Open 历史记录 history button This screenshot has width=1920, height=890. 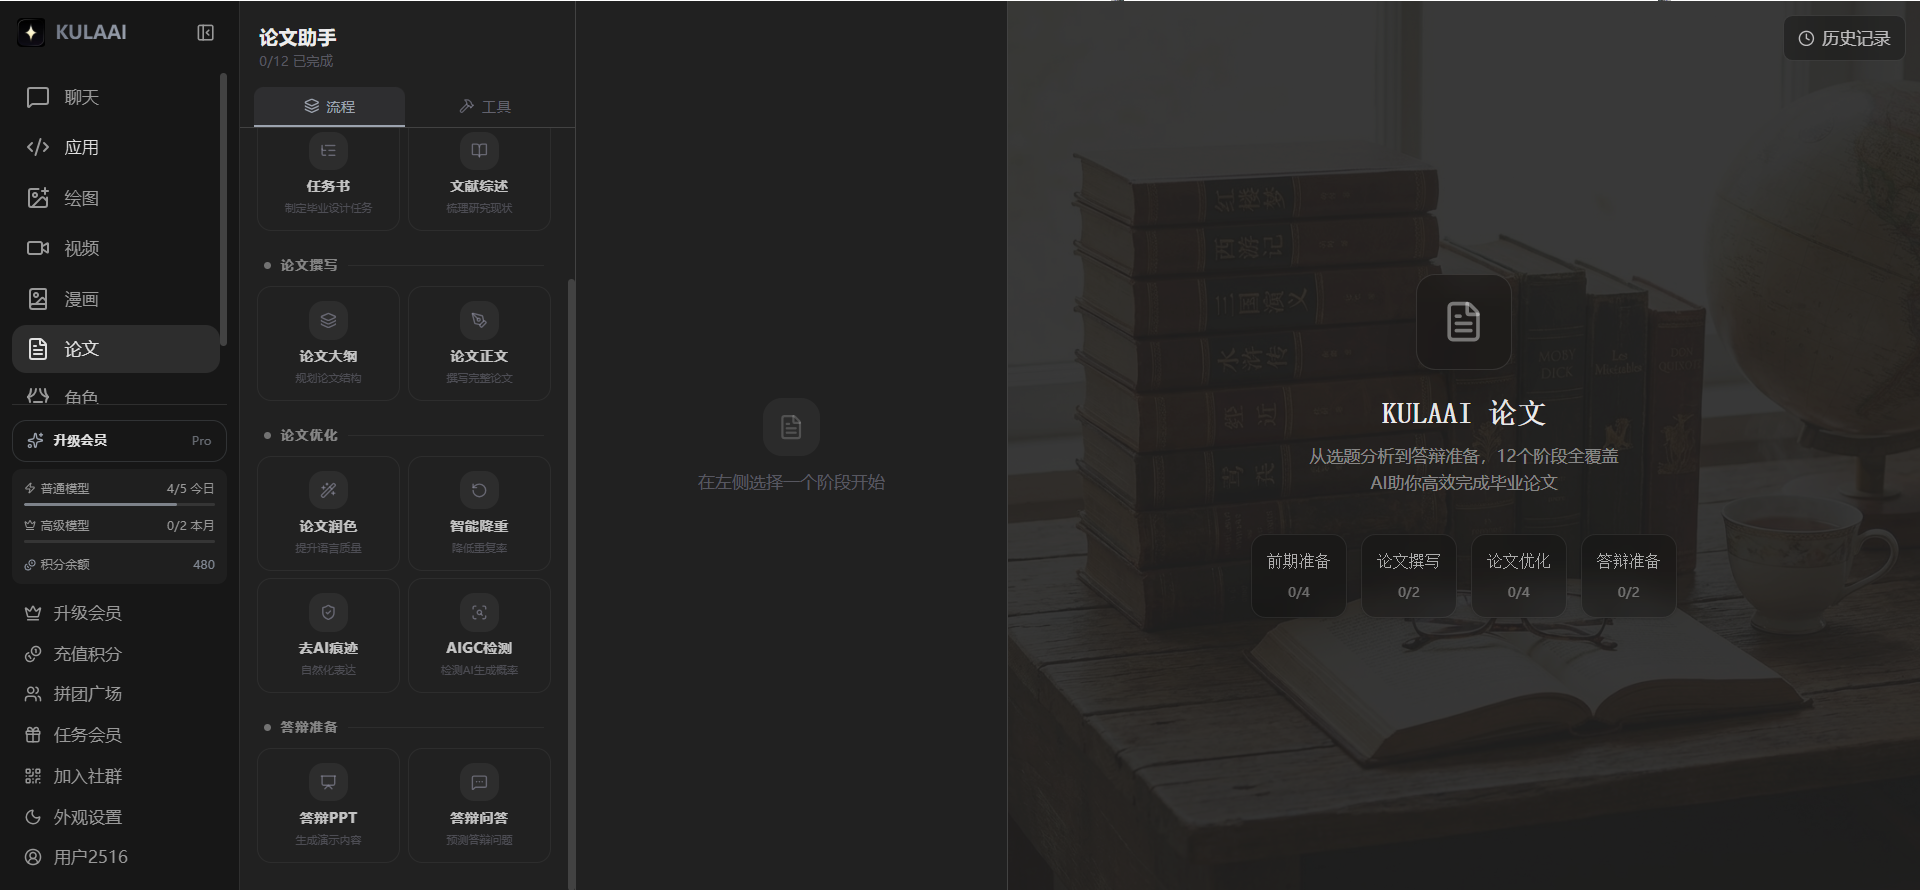[1844, 38]
